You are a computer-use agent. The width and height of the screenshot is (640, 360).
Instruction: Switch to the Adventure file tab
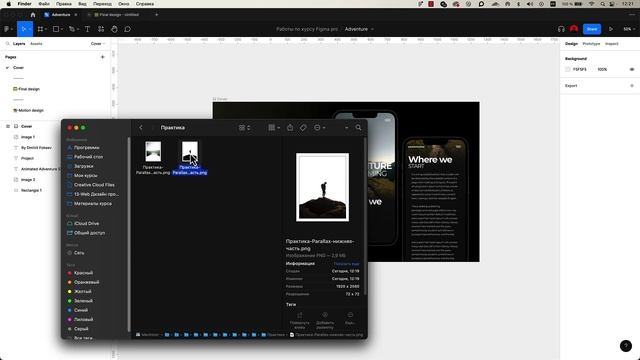pos(60,15)
